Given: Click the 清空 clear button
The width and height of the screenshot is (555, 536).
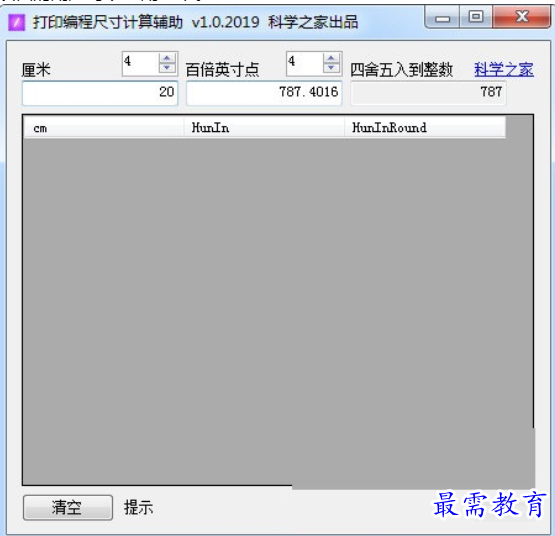Looking at the screenshot, I should pyautogui.click(x=68, y=507).
